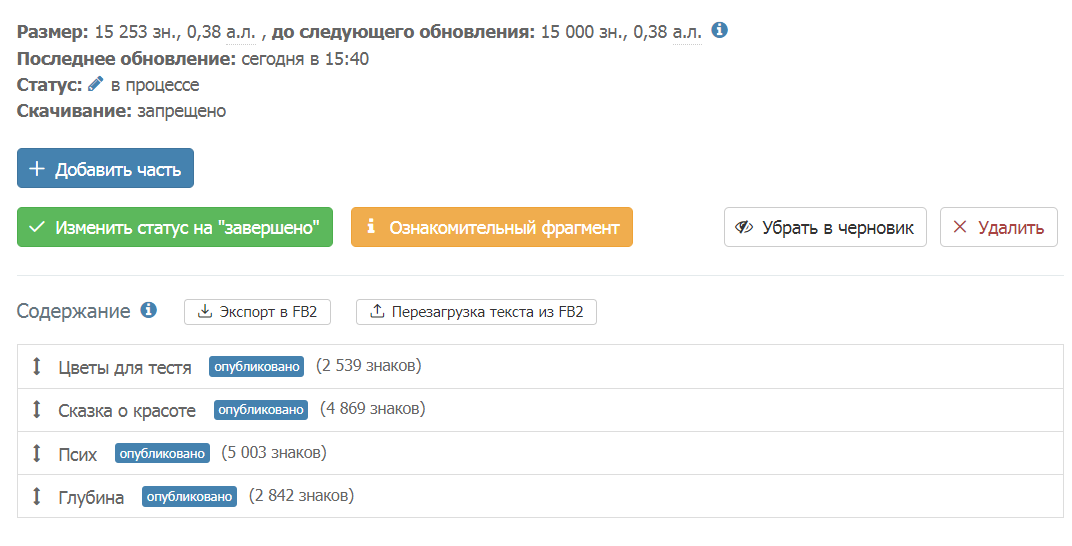Change status to завершено
Screen dimensions: 1072x546
[x=175, y=227]
